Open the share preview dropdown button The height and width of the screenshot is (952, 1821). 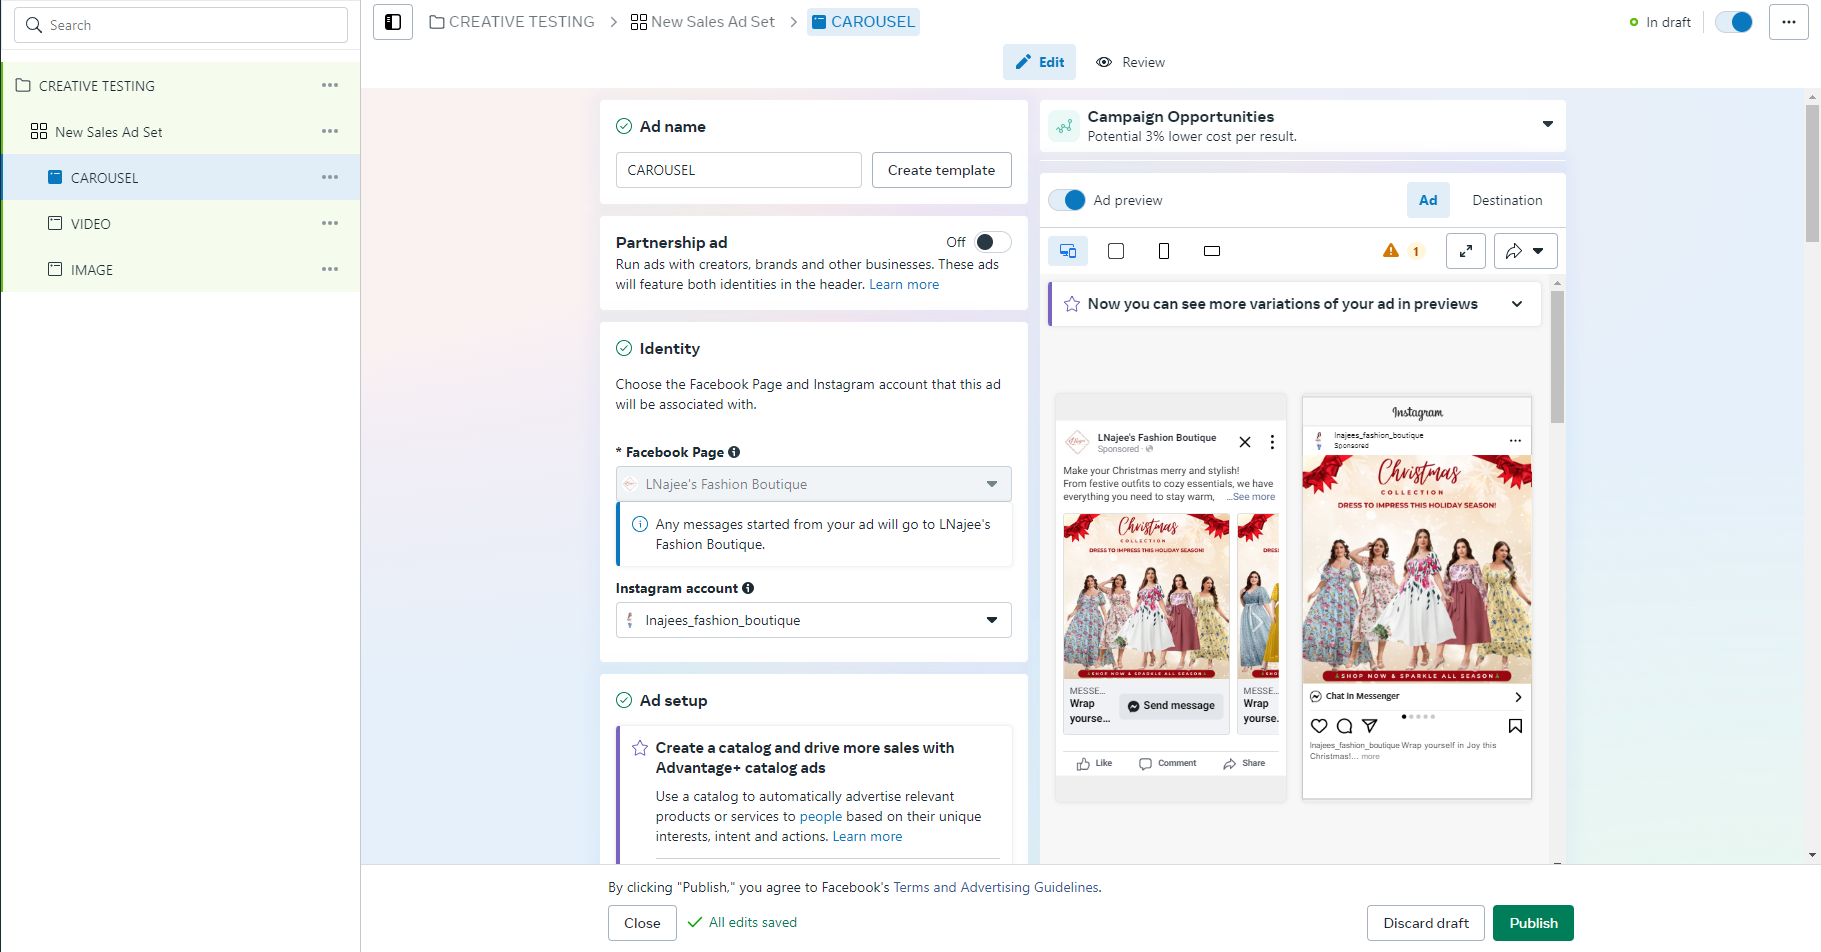click(1526, 251)
